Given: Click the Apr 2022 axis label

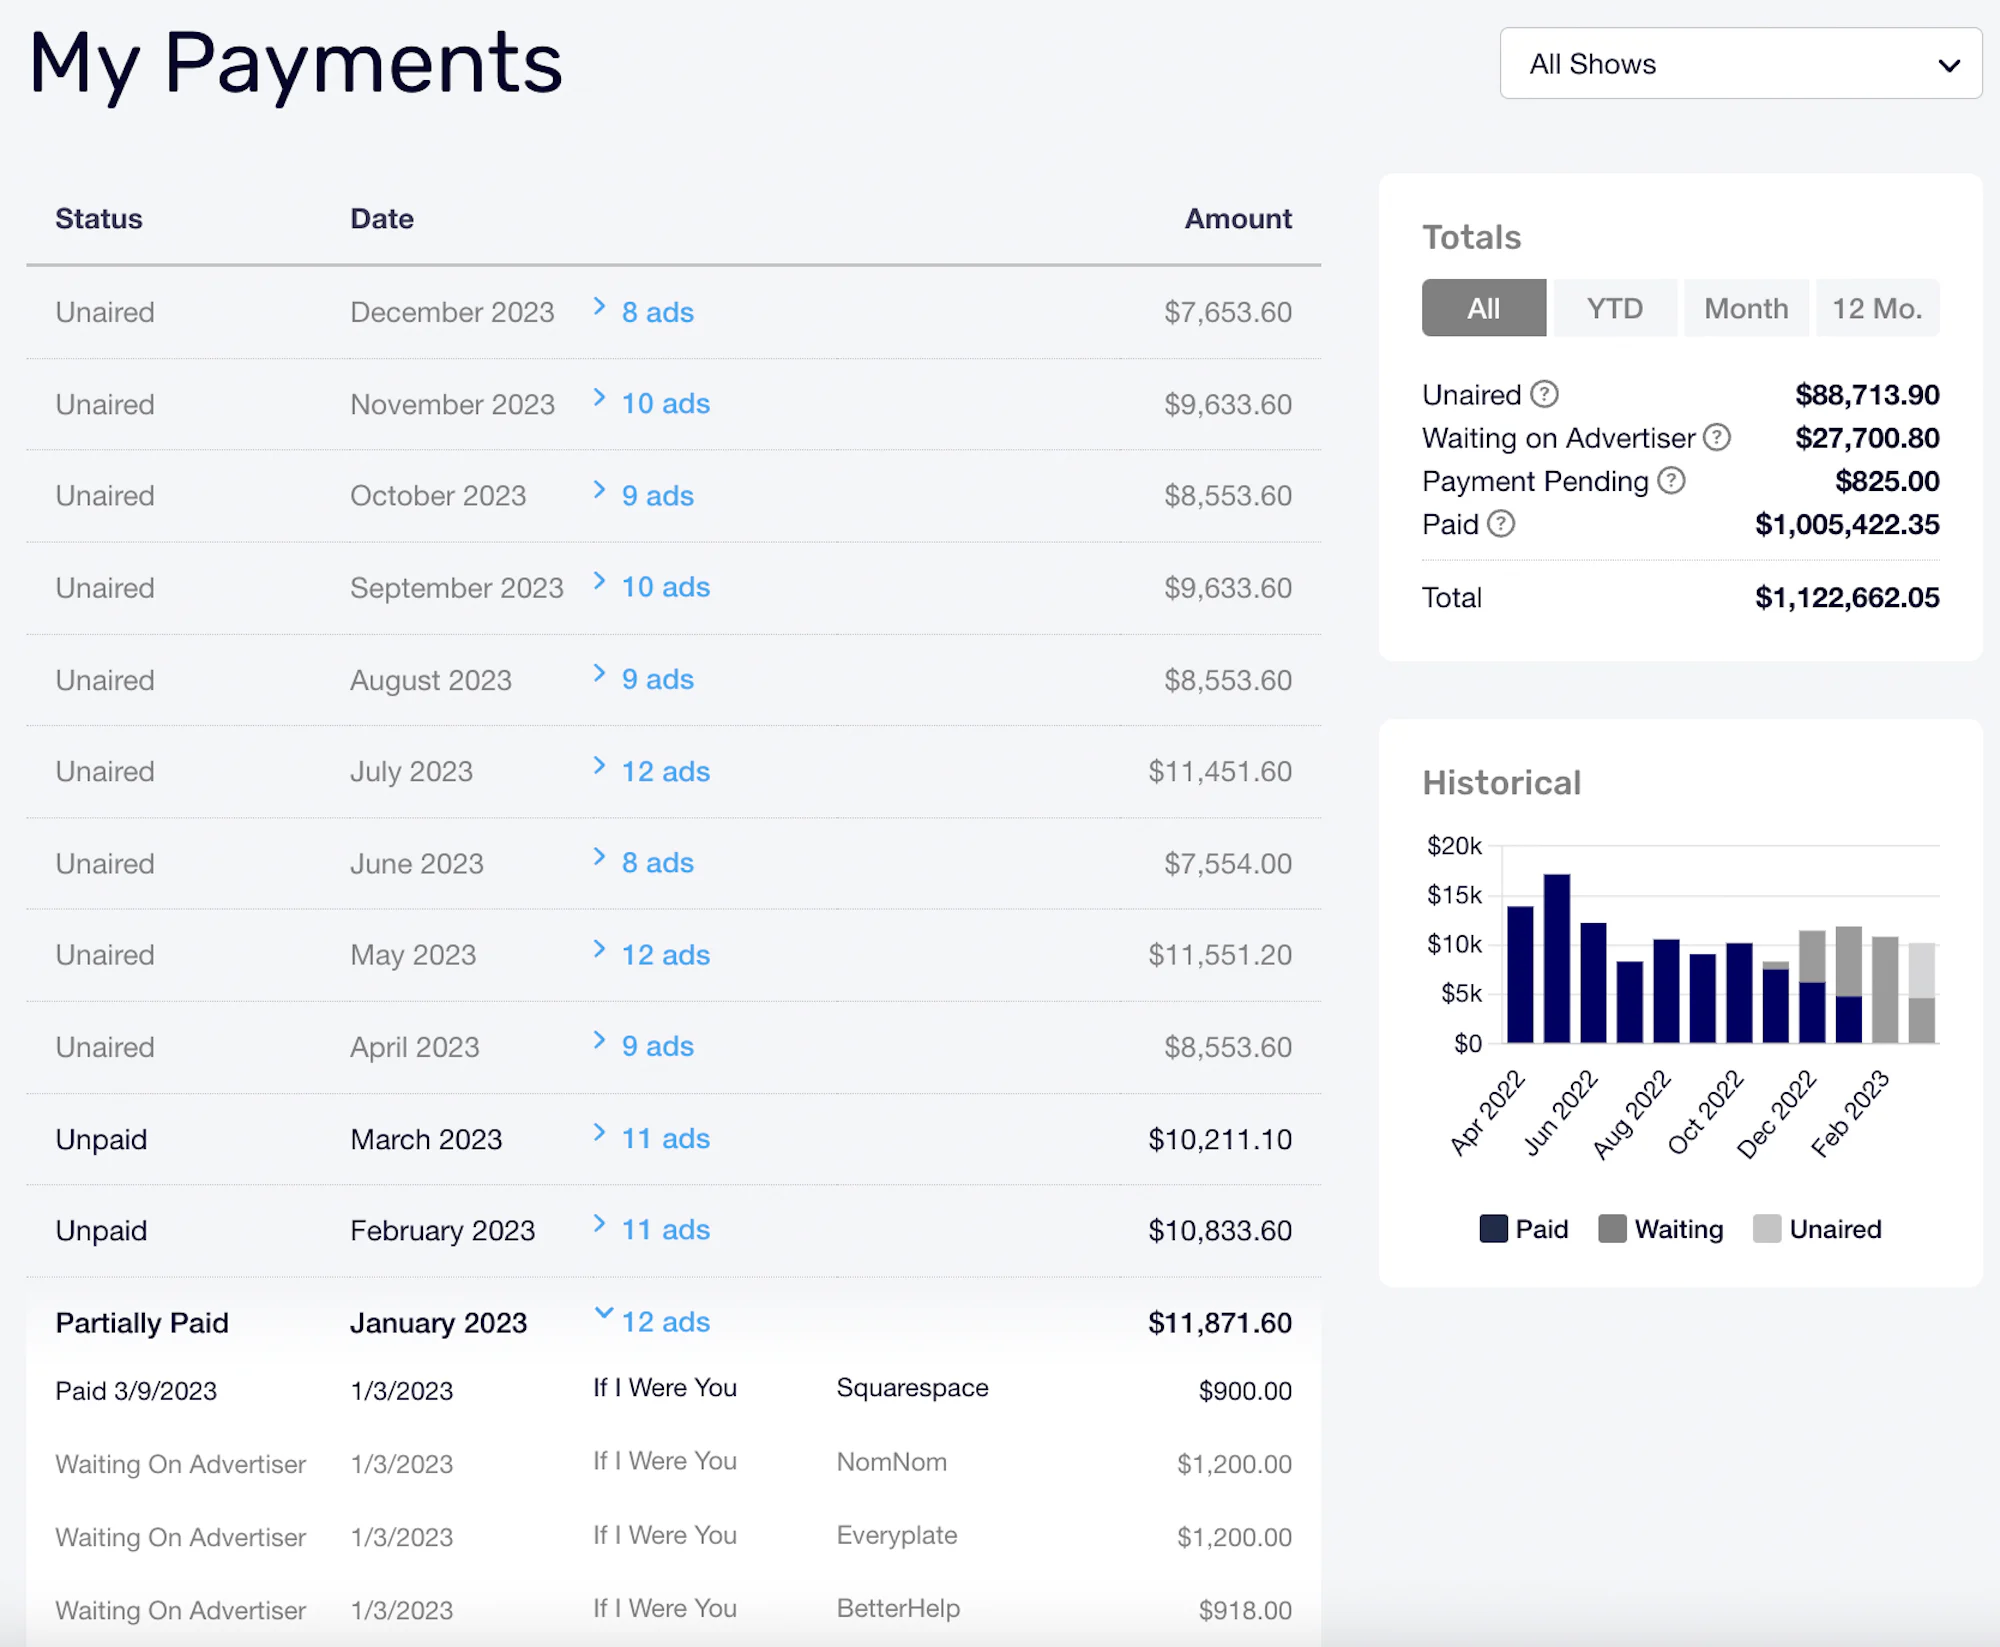Looking at the screenshot, I should 1487,1113.
